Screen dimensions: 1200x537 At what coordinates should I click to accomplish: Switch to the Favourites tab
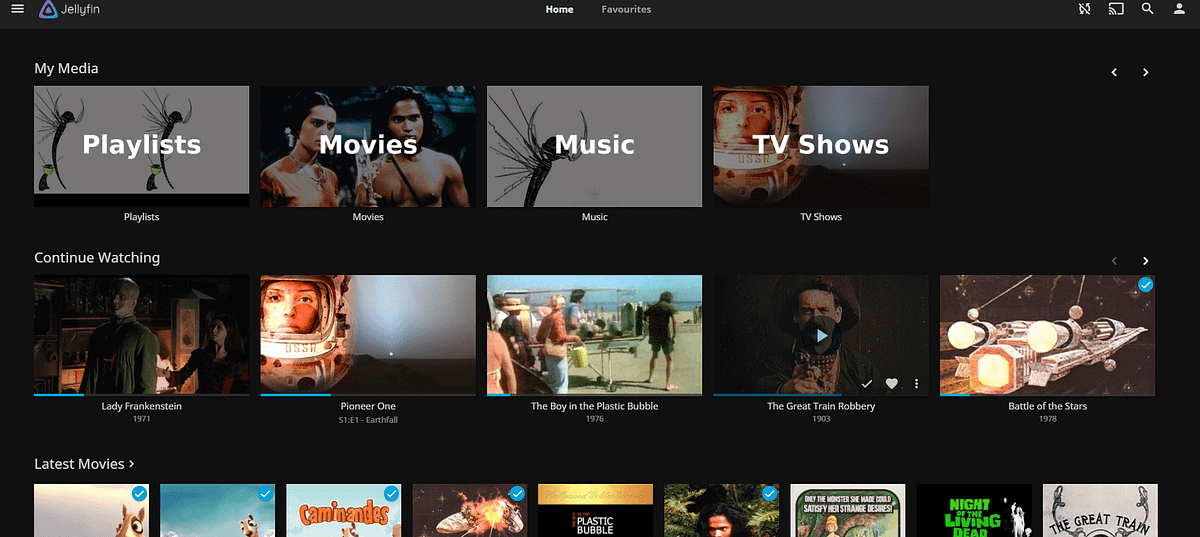(x=626, y=10)
